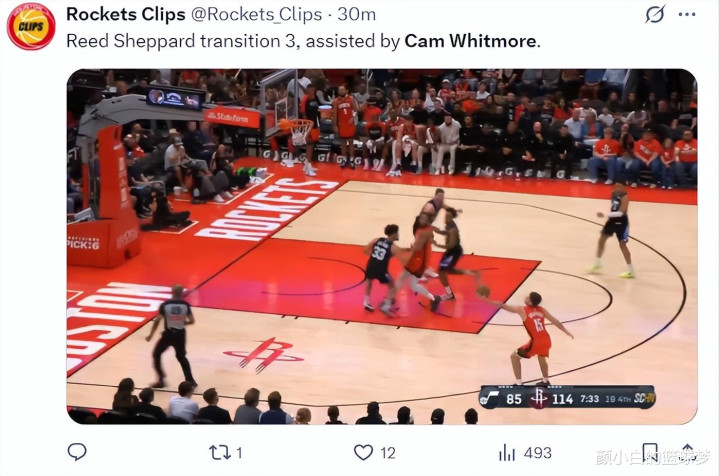Retweet the post using the arrows icon
Screen dimensions: 719x476
pos(220,453)
